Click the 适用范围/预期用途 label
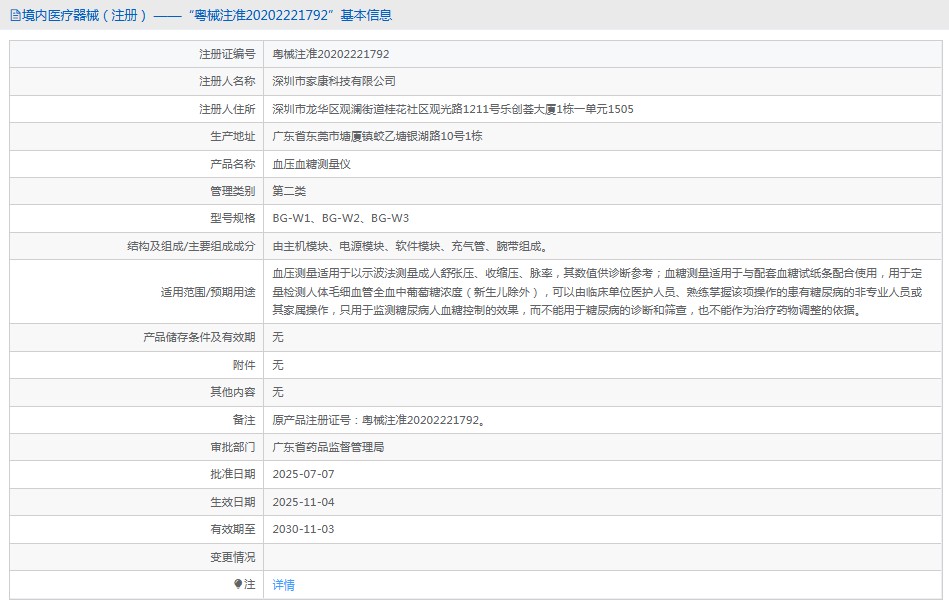 click(208, 292)
